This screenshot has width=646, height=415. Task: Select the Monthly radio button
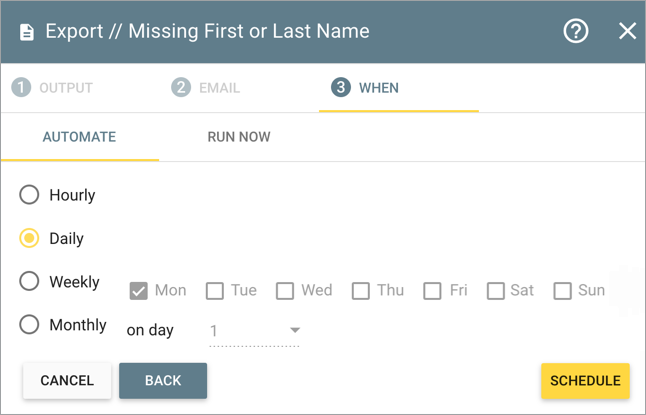point(30,325)
